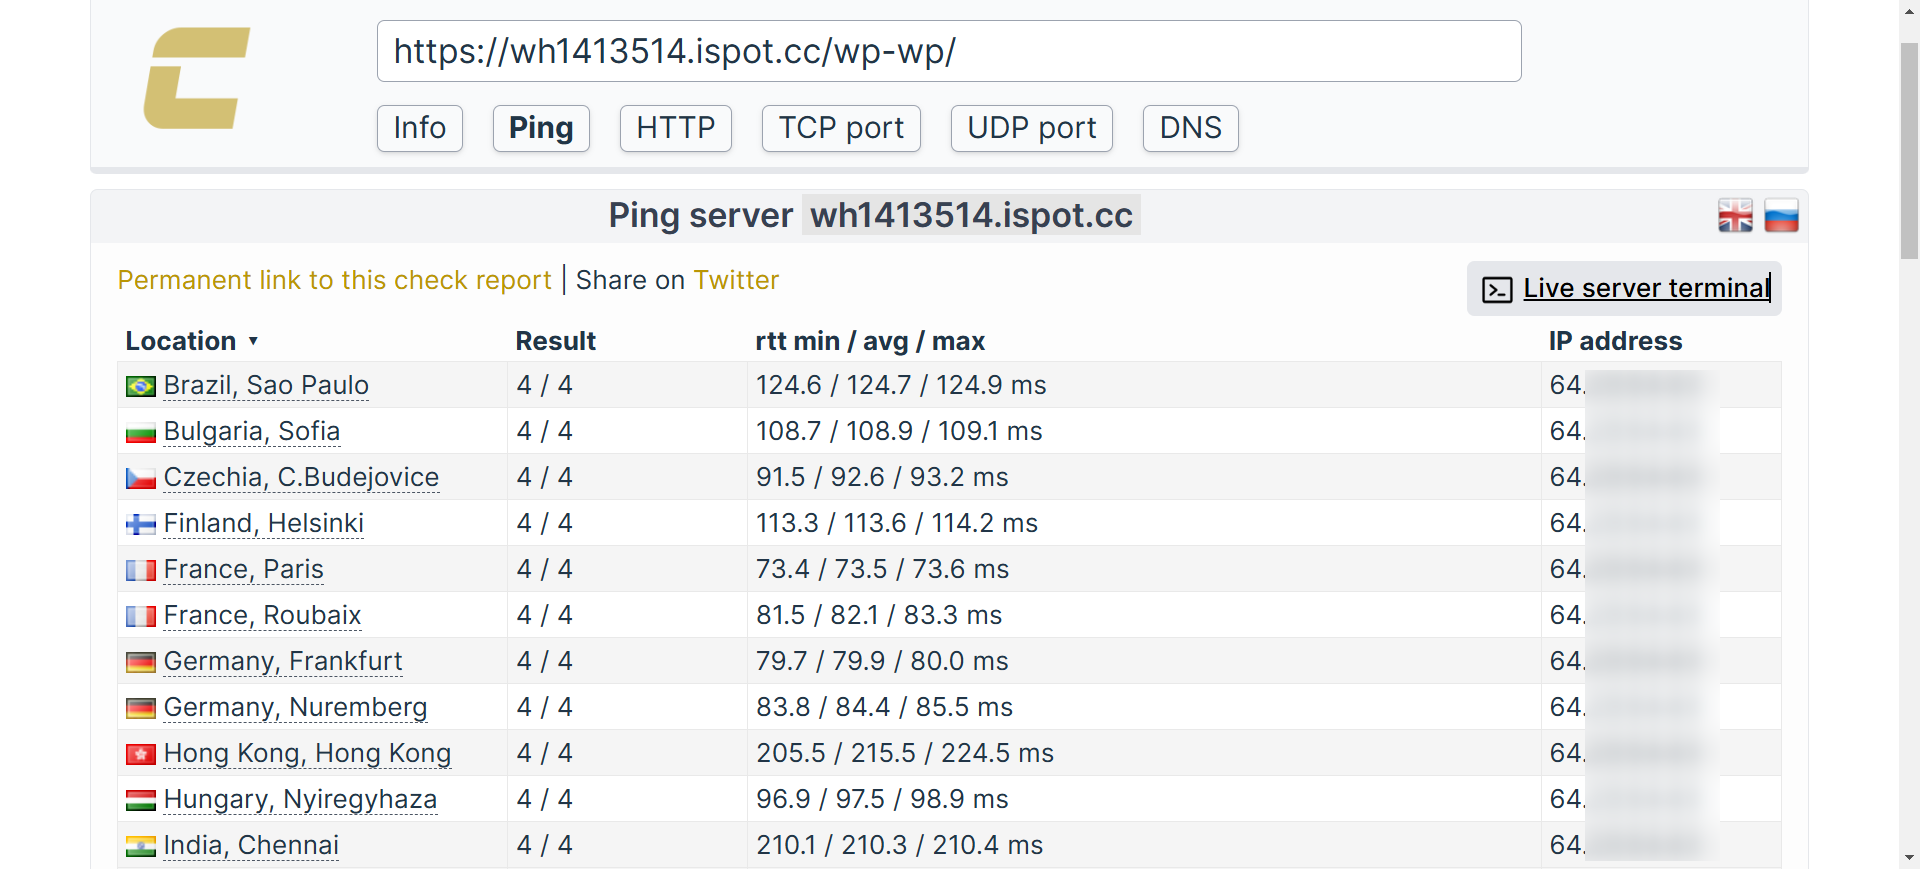This screenshot has width=1920, height=869.
Task: Click the scrollbar down arrow
Action: click(1909, 857)
